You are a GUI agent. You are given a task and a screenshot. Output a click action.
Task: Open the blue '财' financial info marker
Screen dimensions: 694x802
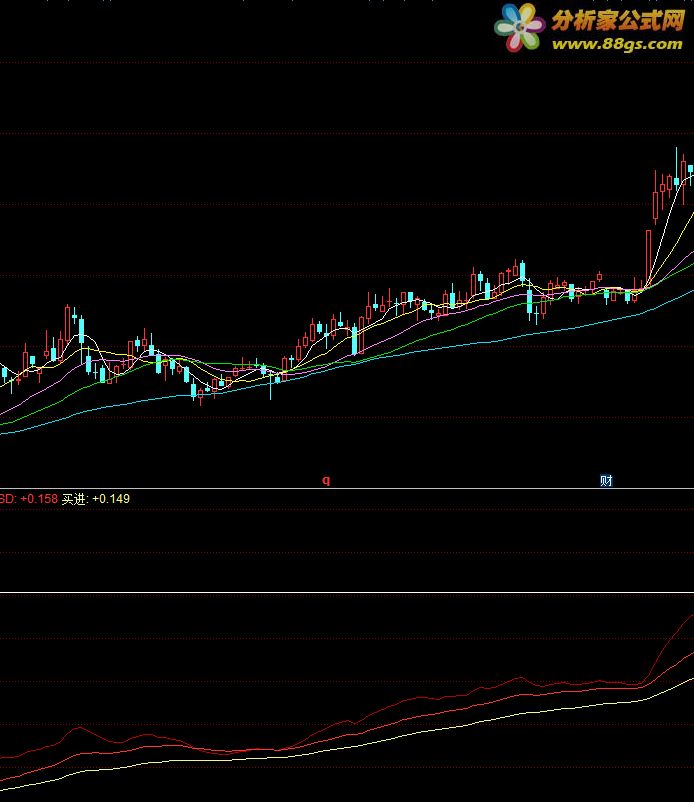606,480
